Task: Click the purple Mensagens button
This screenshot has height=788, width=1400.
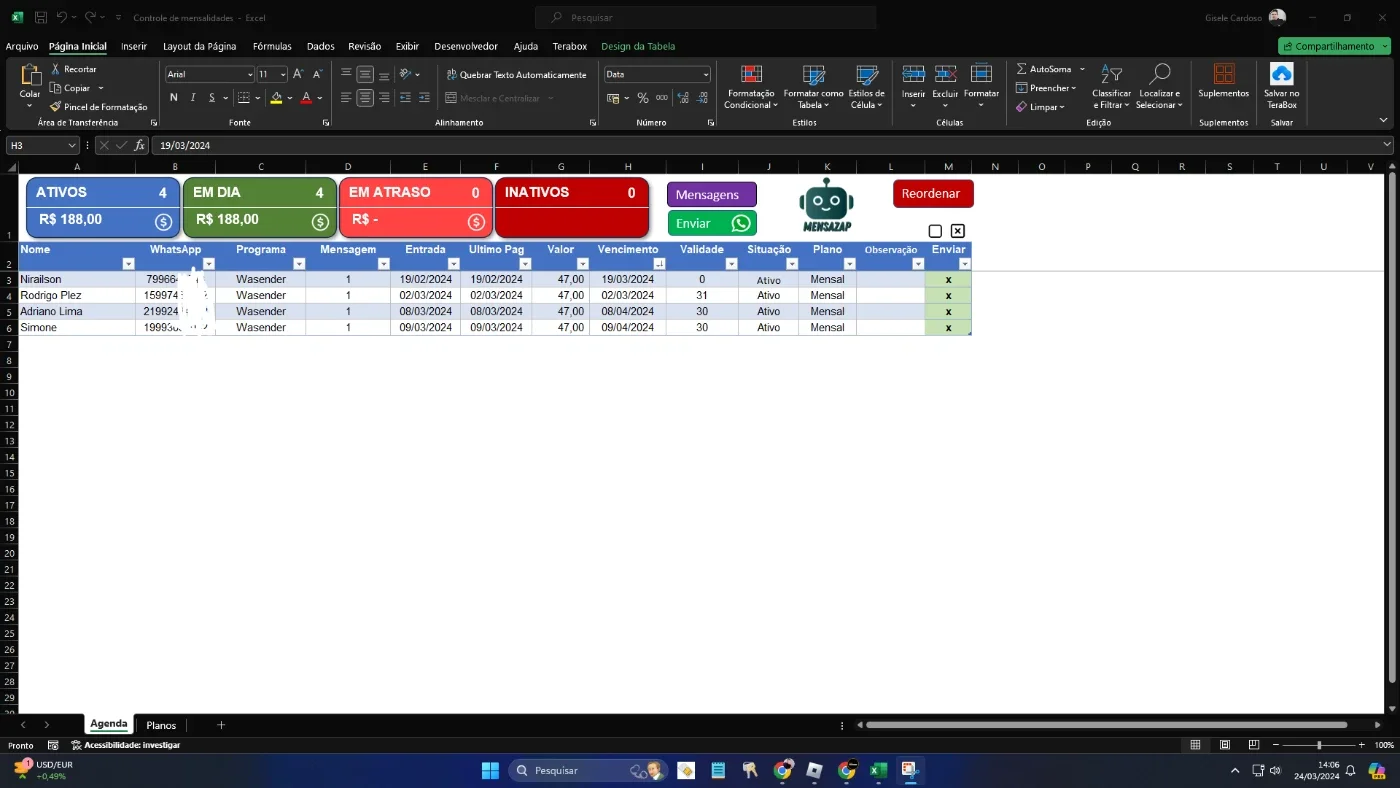Action: coord(712,195)
